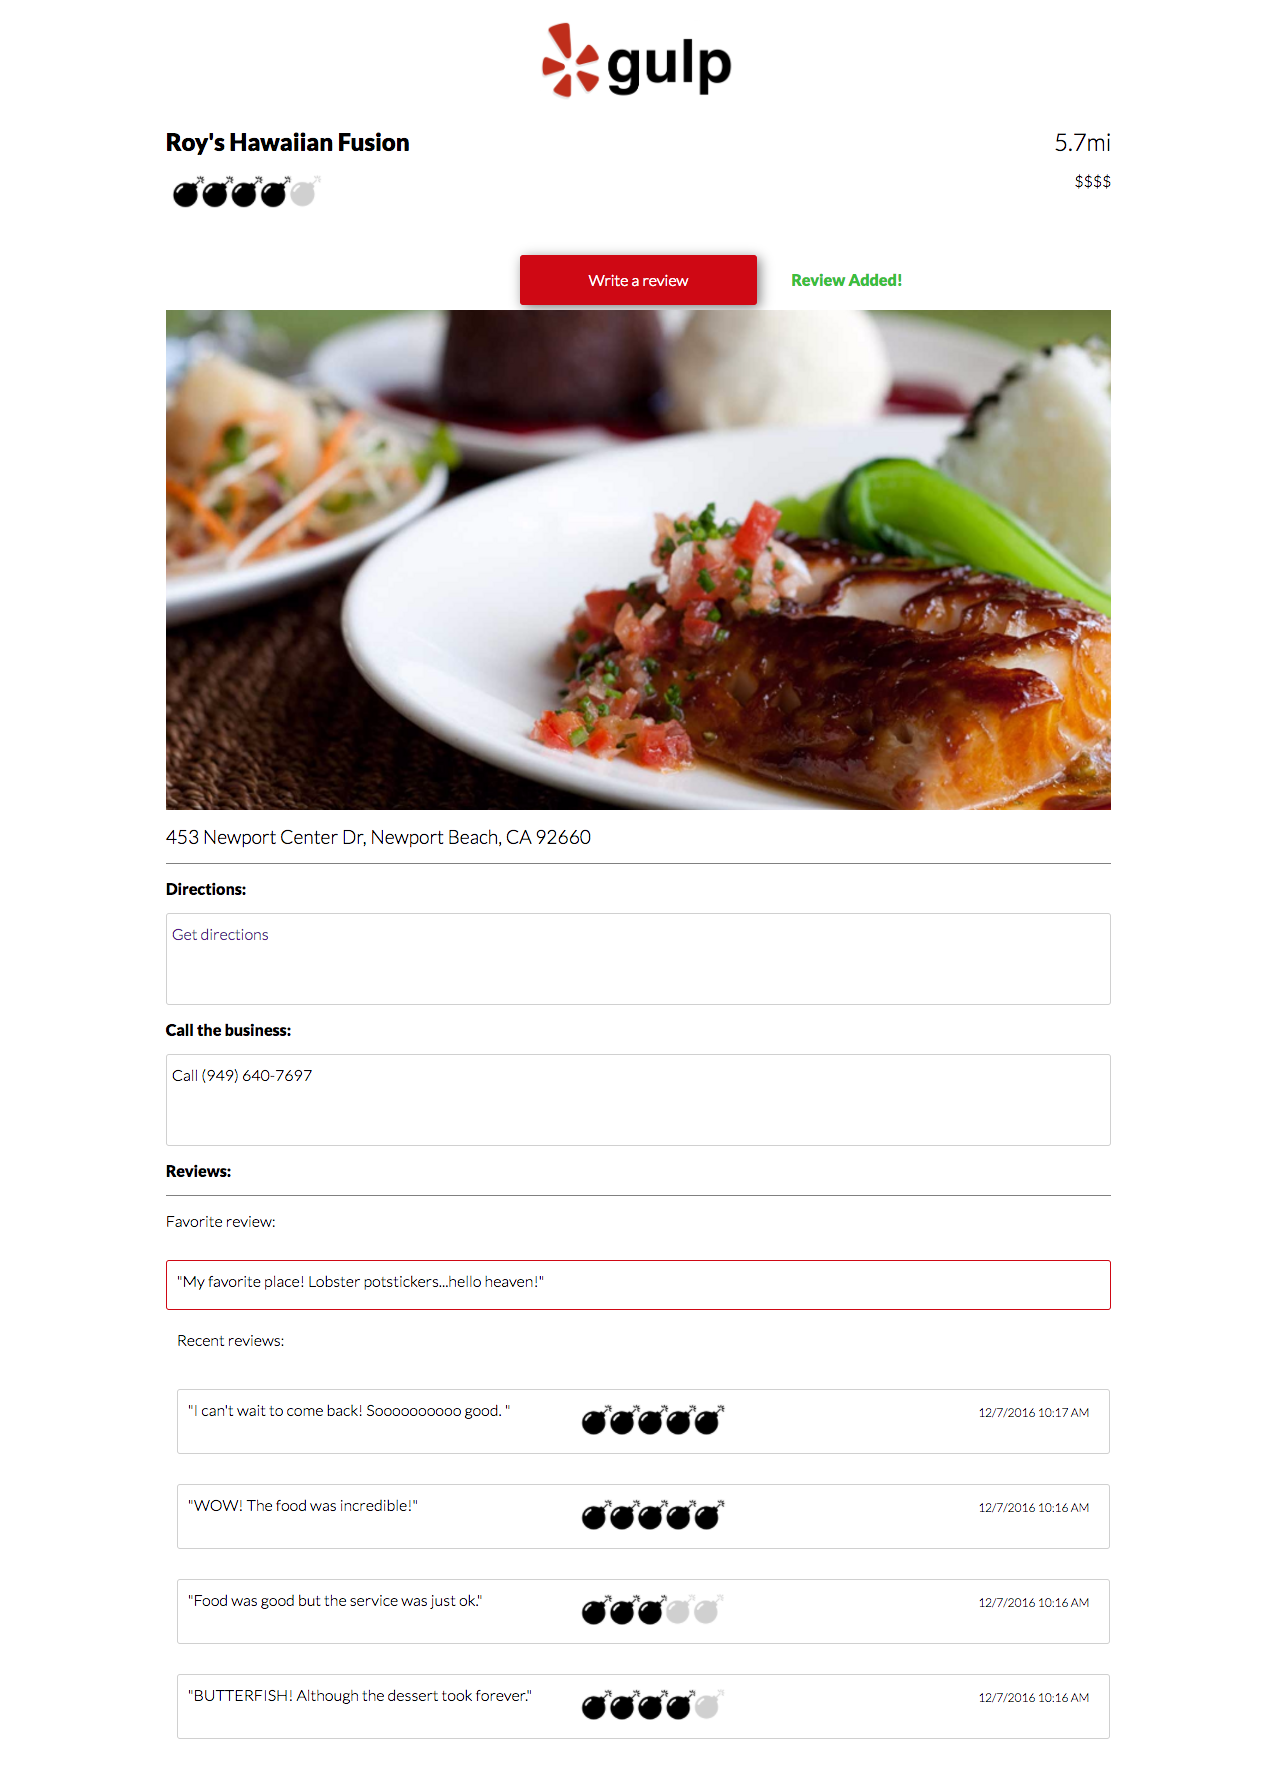This screenshot has height=1769, width=1277.
Task: Click the 10:17 AM review timestamp
Action: 1034,1412
